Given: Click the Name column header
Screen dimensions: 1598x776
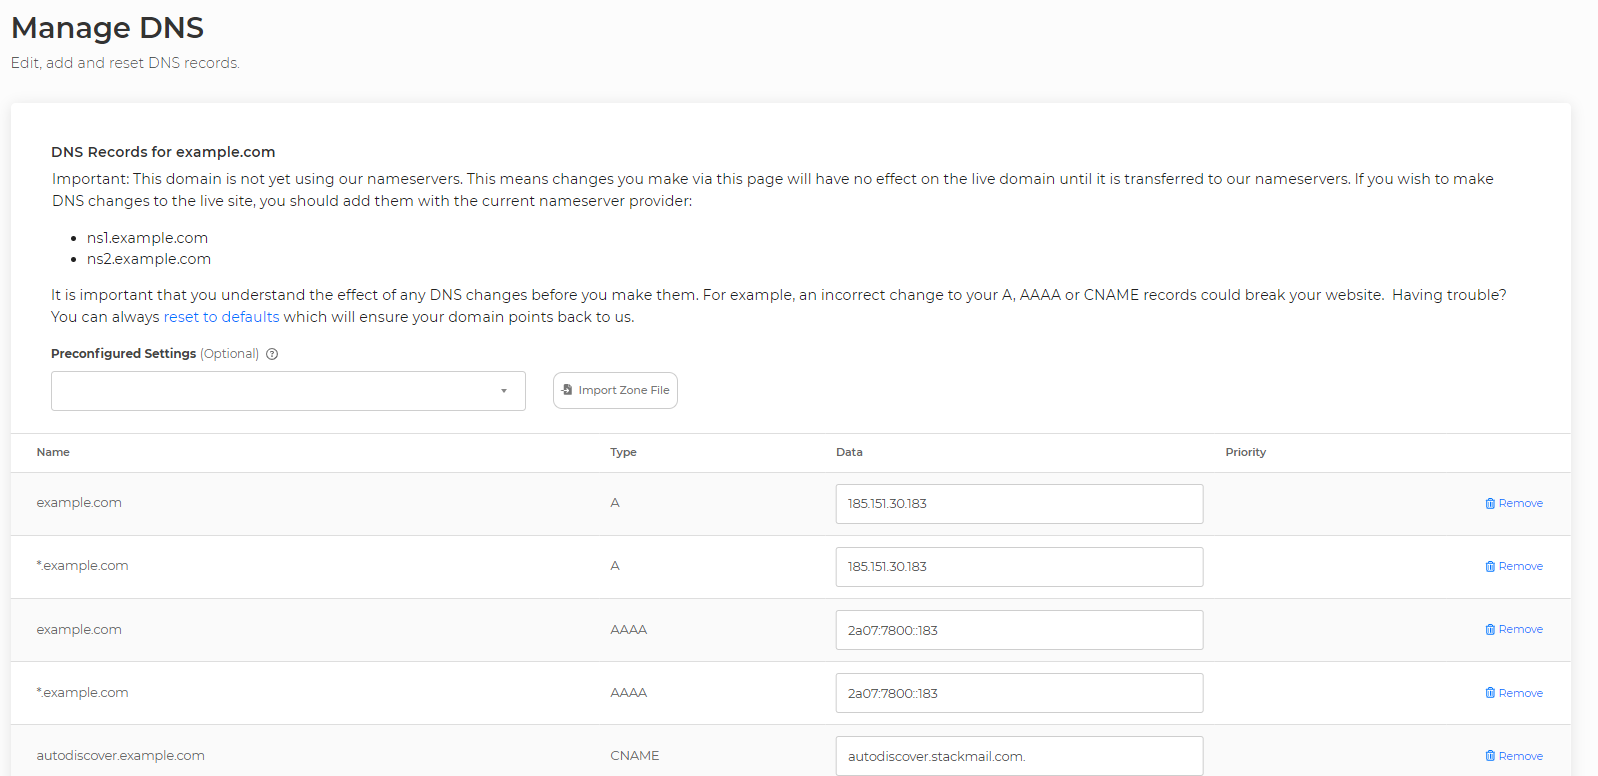Looking at the screenshot, I should [53, 452].
